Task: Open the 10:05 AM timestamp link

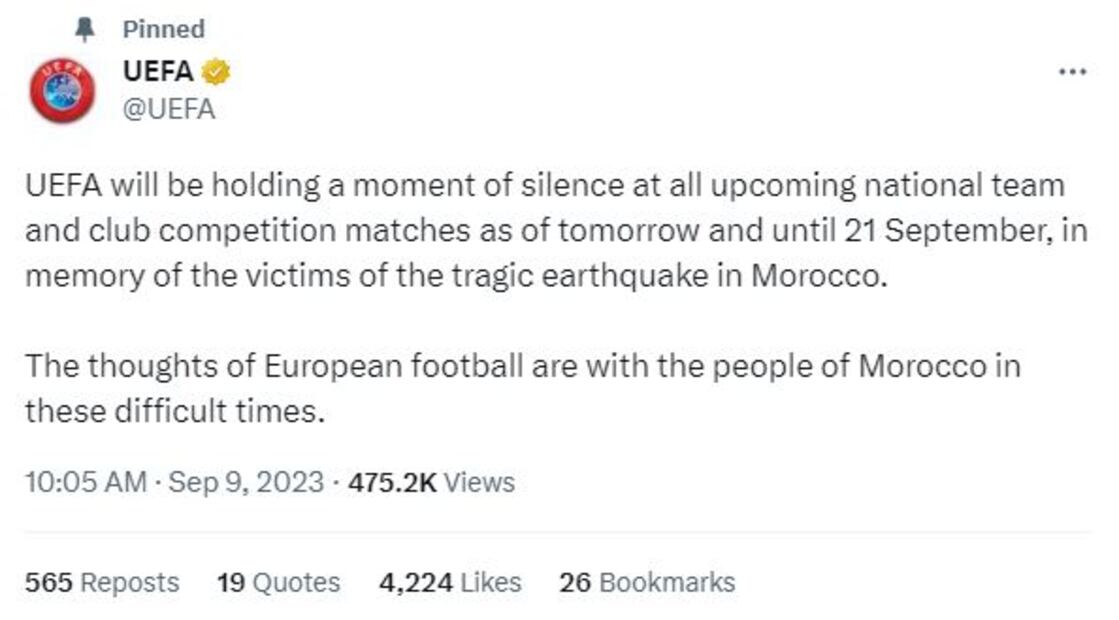Action: coord(86,482)
